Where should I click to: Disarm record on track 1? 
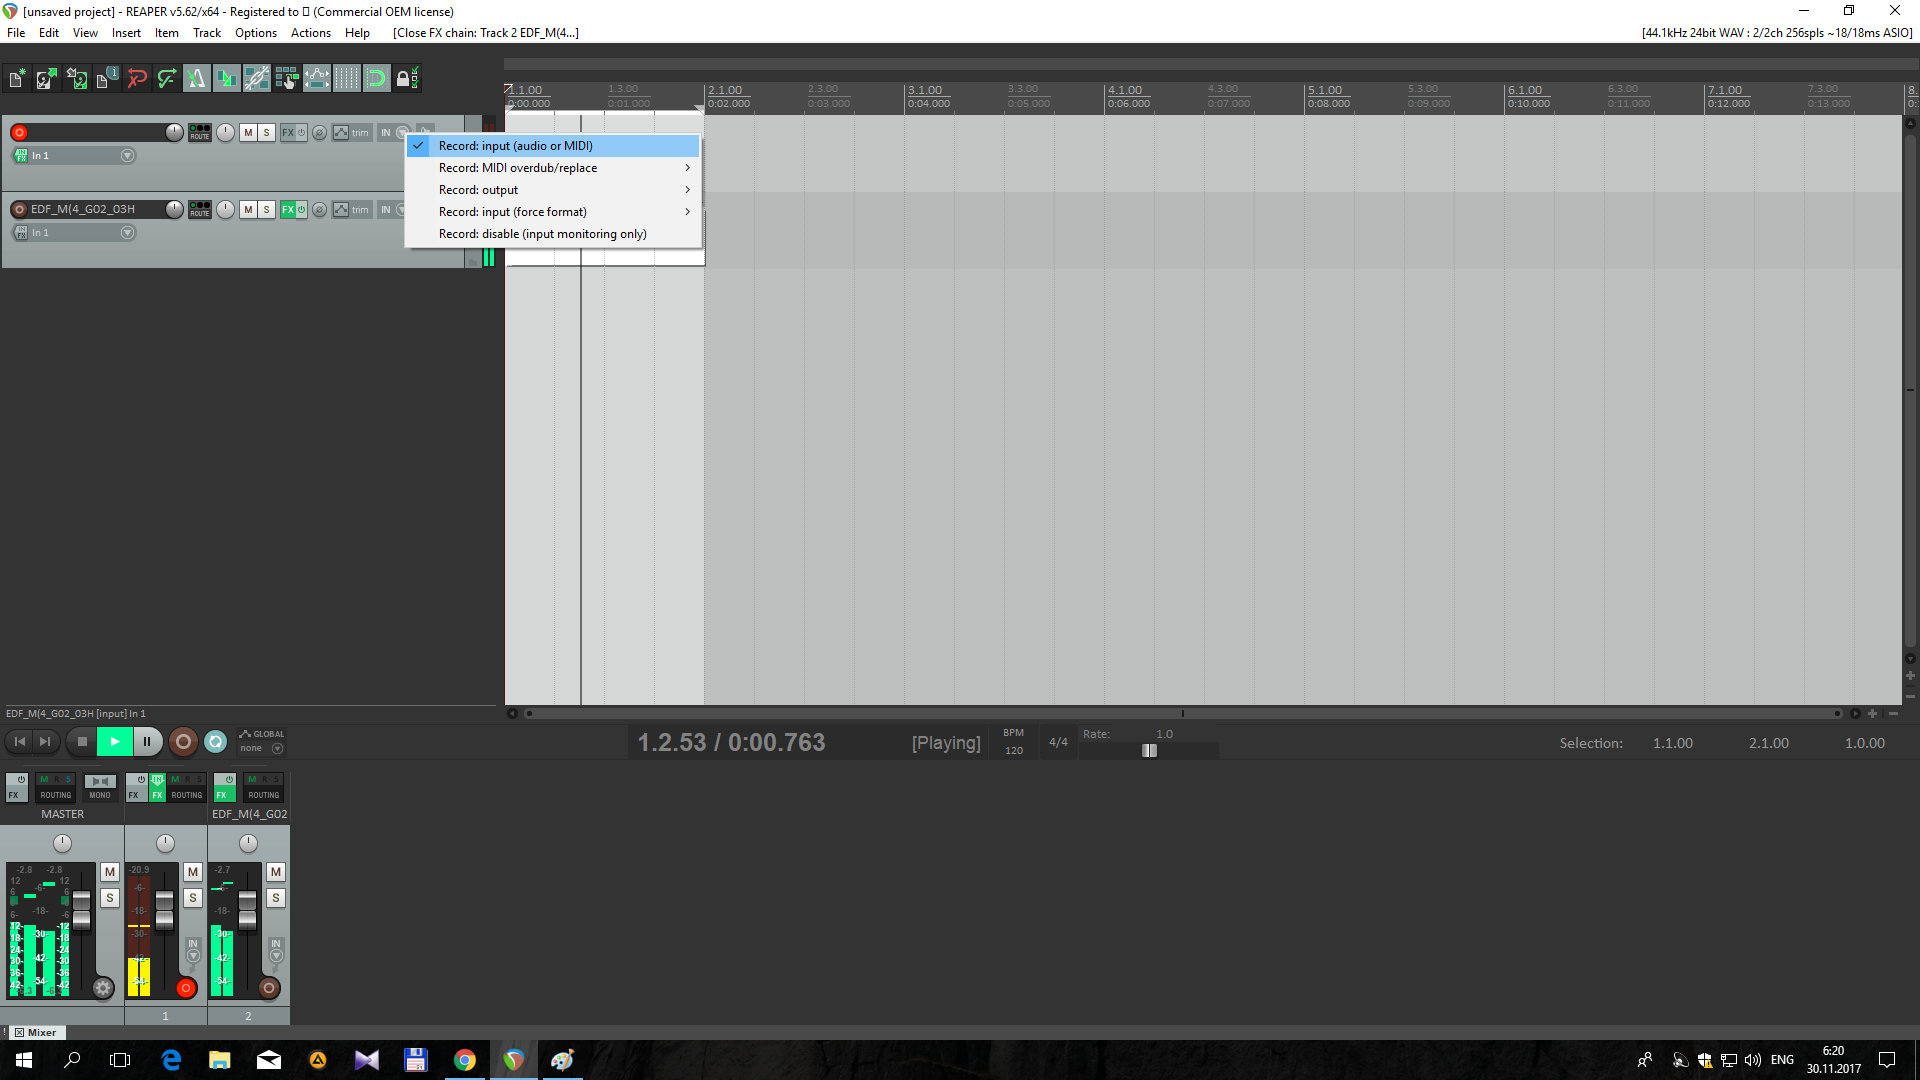pos(19,132)
